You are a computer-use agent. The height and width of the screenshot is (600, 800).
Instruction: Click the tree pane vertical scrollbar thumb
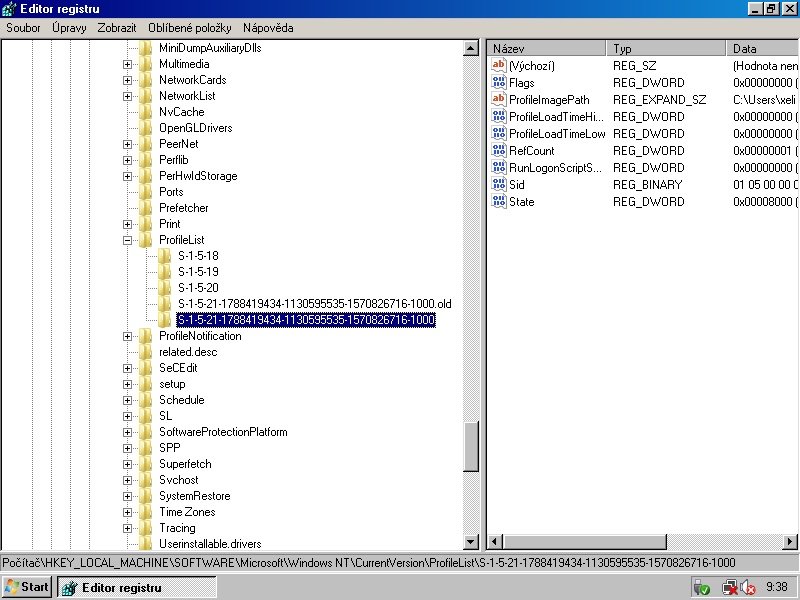pos(471,445)
